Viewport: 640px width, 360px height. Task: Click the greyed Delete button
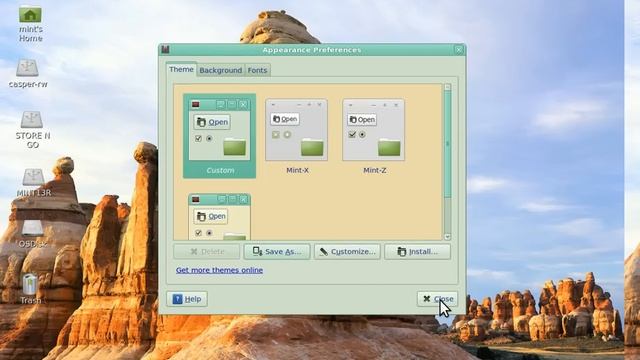point(207,252)
